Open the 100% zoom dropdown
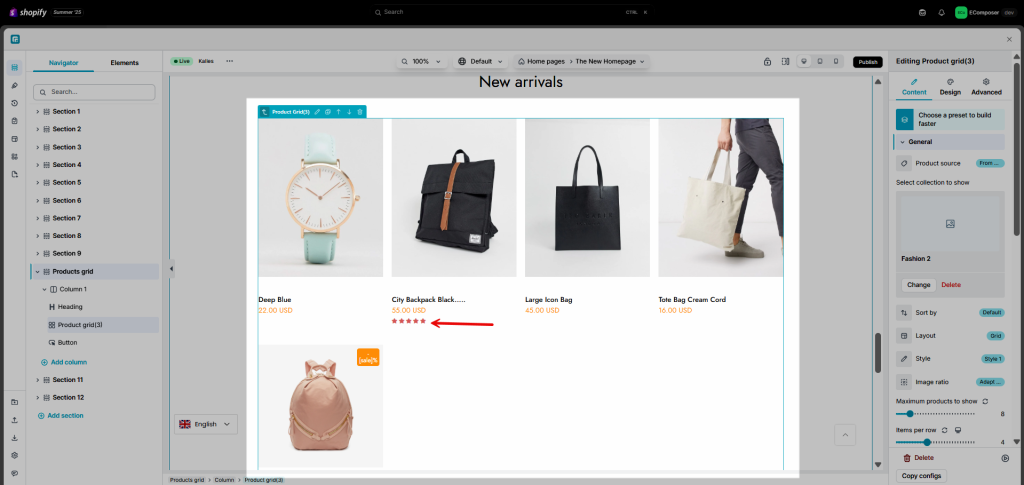Screen dimensions: 1024x485 (421, 61)
